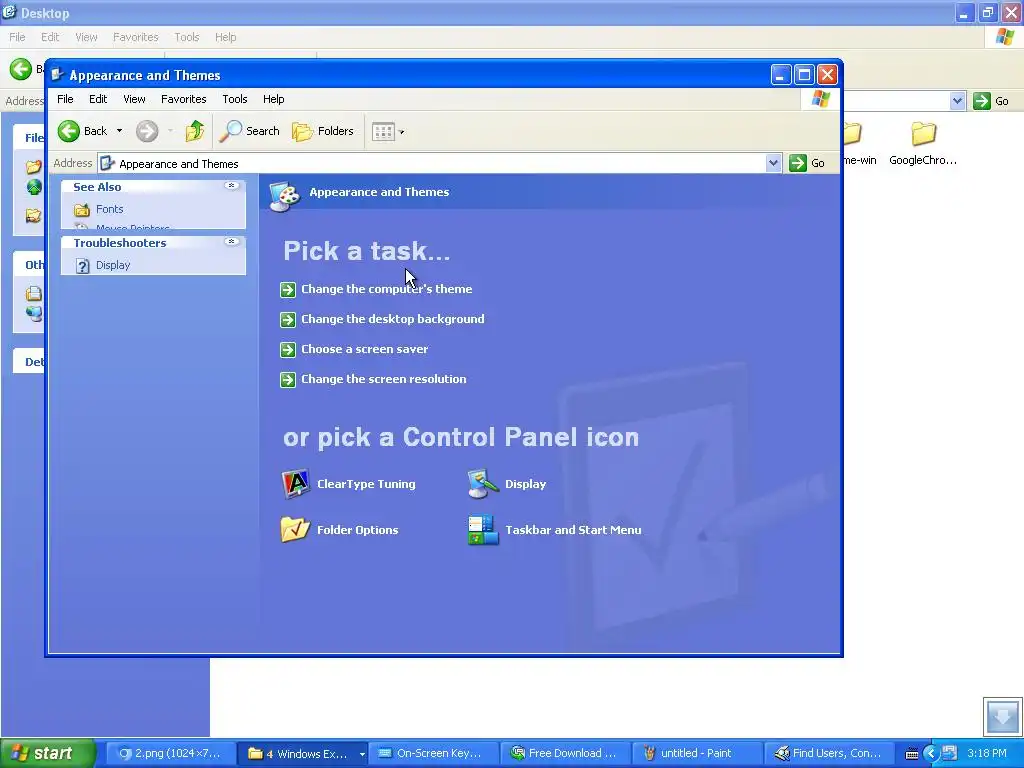Click the Fonts folder icon
Image resolution: width=1024 pixels, height=768 pixels.
click(82, 210)
